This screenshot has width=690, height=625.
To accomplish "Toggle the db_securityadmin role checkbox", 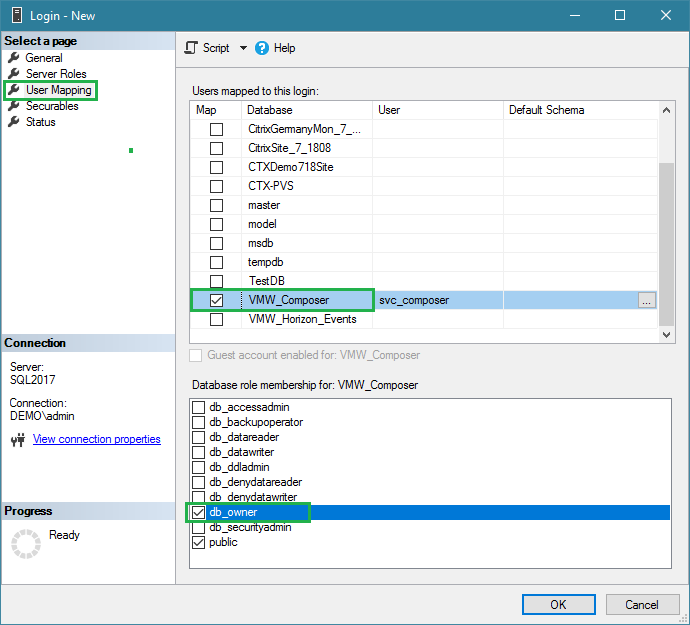I will pyautogui.click(x=198, y=527).
